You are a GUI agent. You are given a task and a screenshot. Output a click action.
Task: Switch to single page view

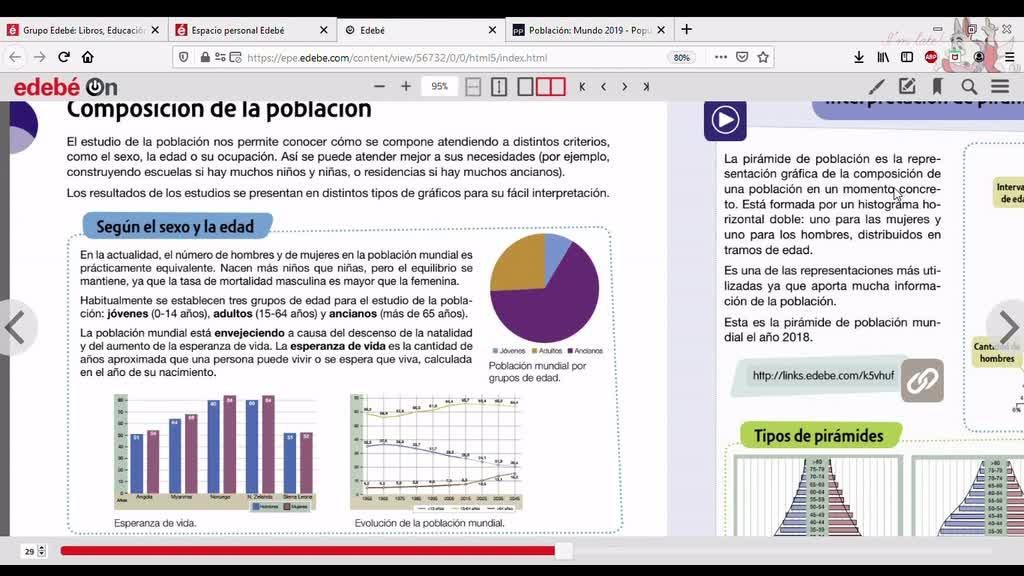click(525, 87)
